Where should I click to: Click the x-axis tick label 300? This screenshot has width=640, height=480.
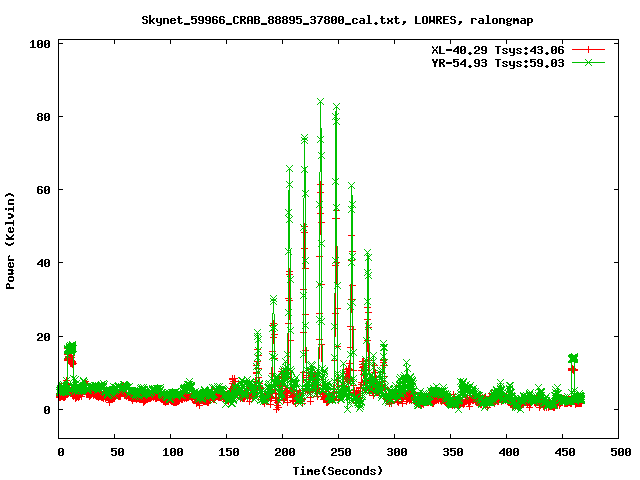(397, 452)
